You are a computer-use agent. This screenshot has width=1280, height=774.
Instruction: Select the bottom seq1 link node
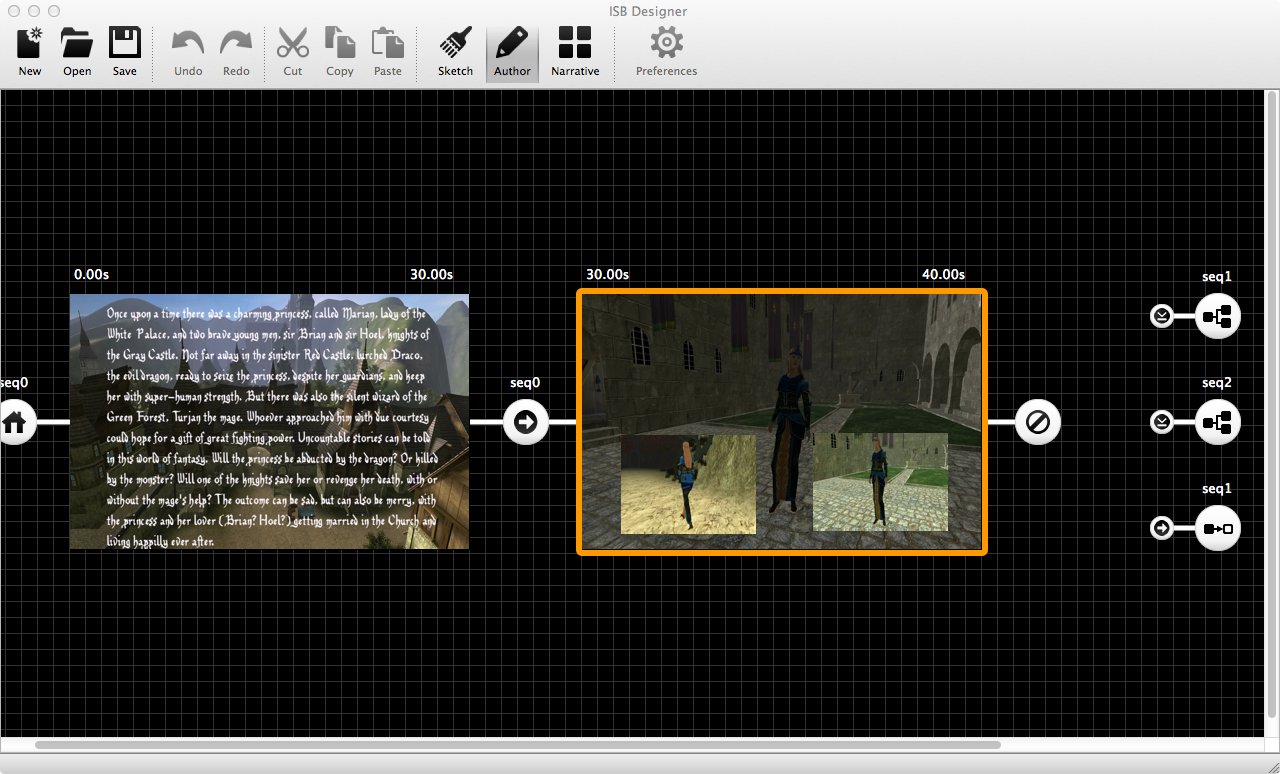pos(1218,528)
